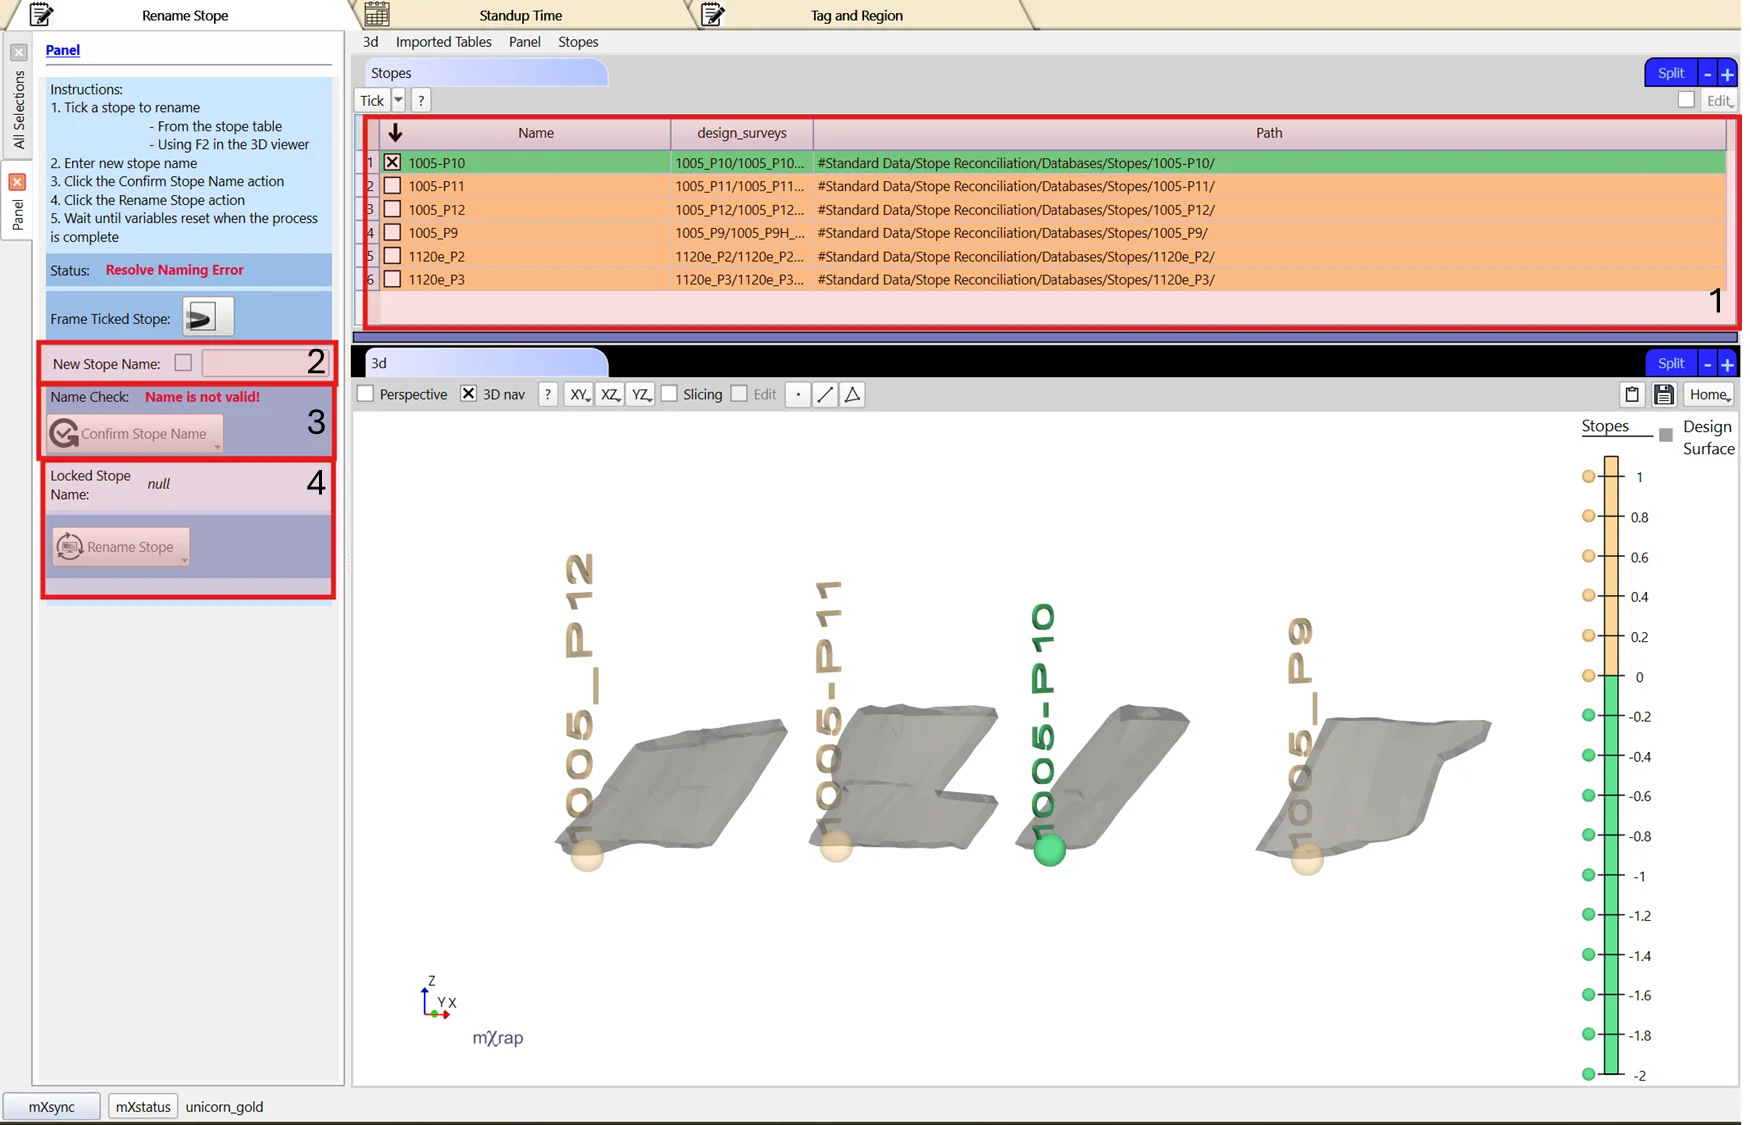The width and height of the screenshot is (1750, 1125).
Task: Select the point tool icon
Action: coord(798,395)
